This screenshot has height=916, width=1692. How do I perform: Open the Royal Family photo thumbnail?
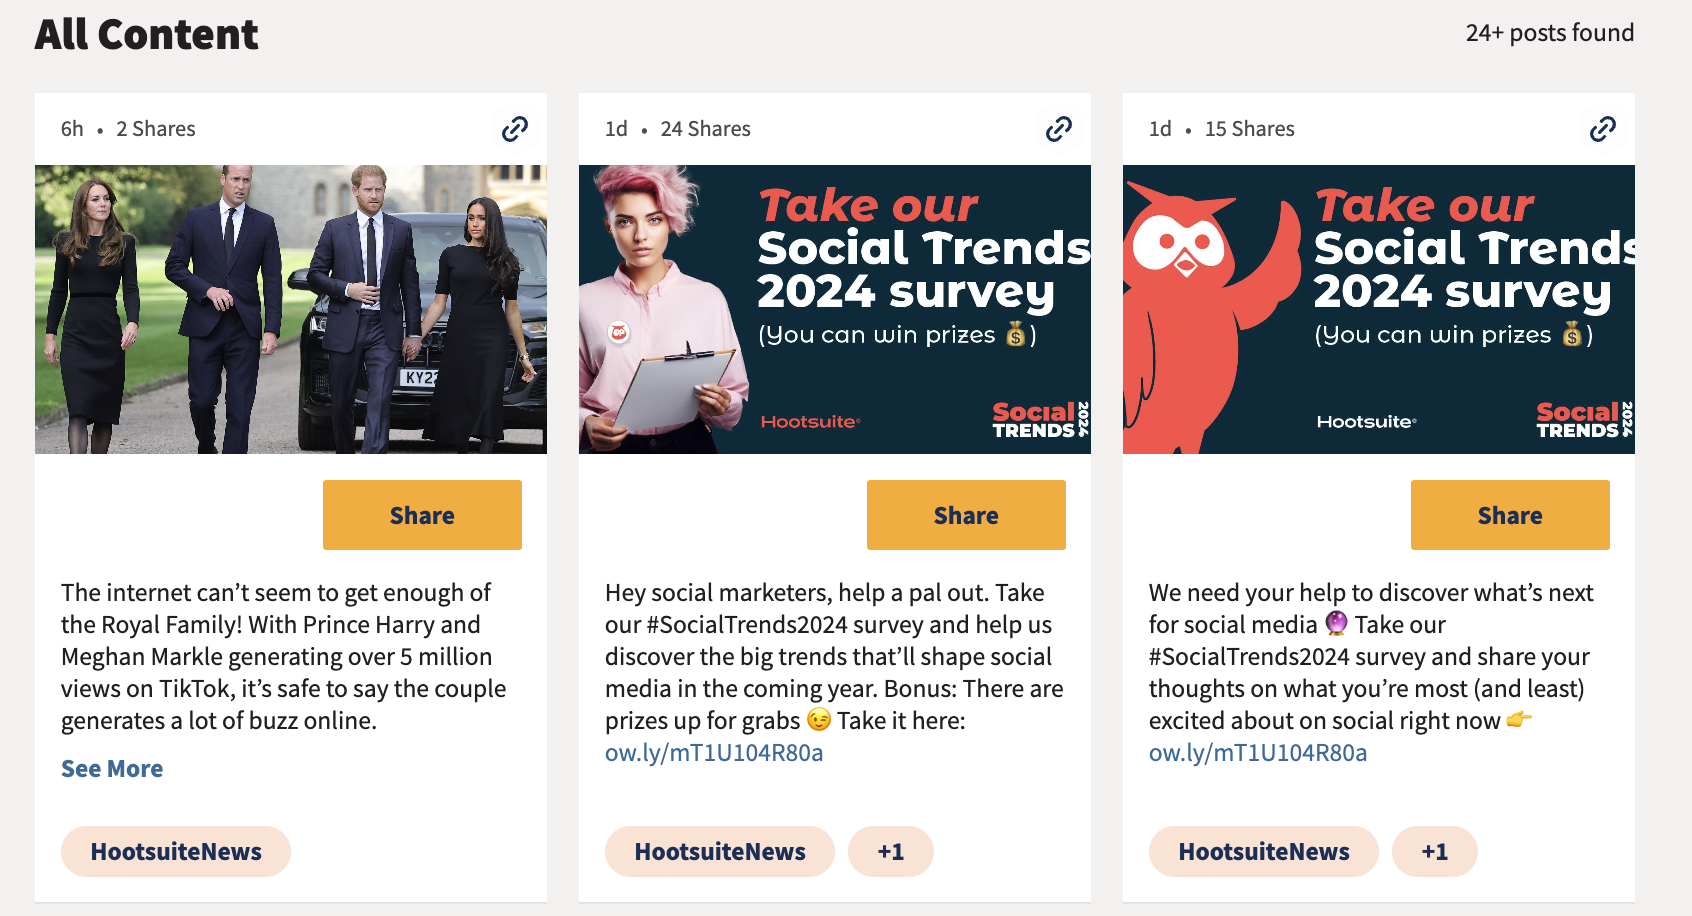pos(291,309)
